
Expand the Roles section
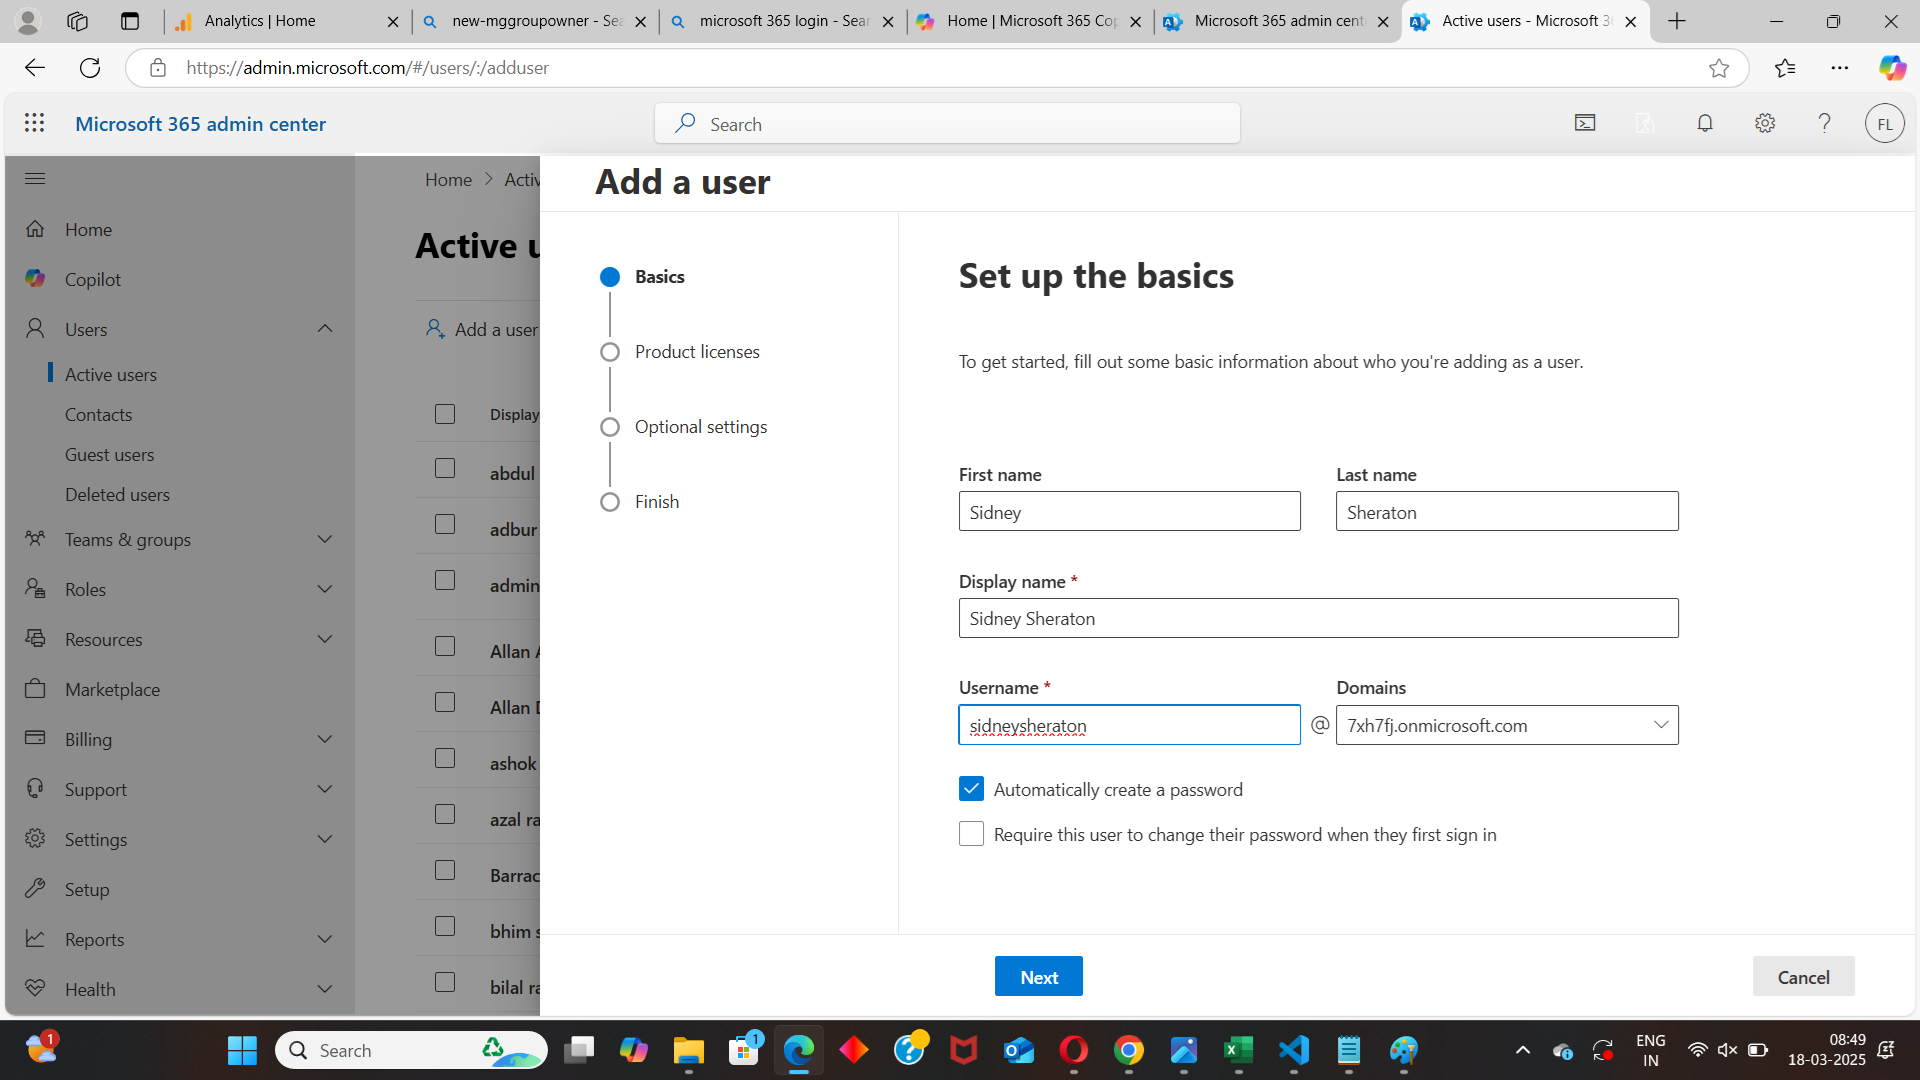325,589
